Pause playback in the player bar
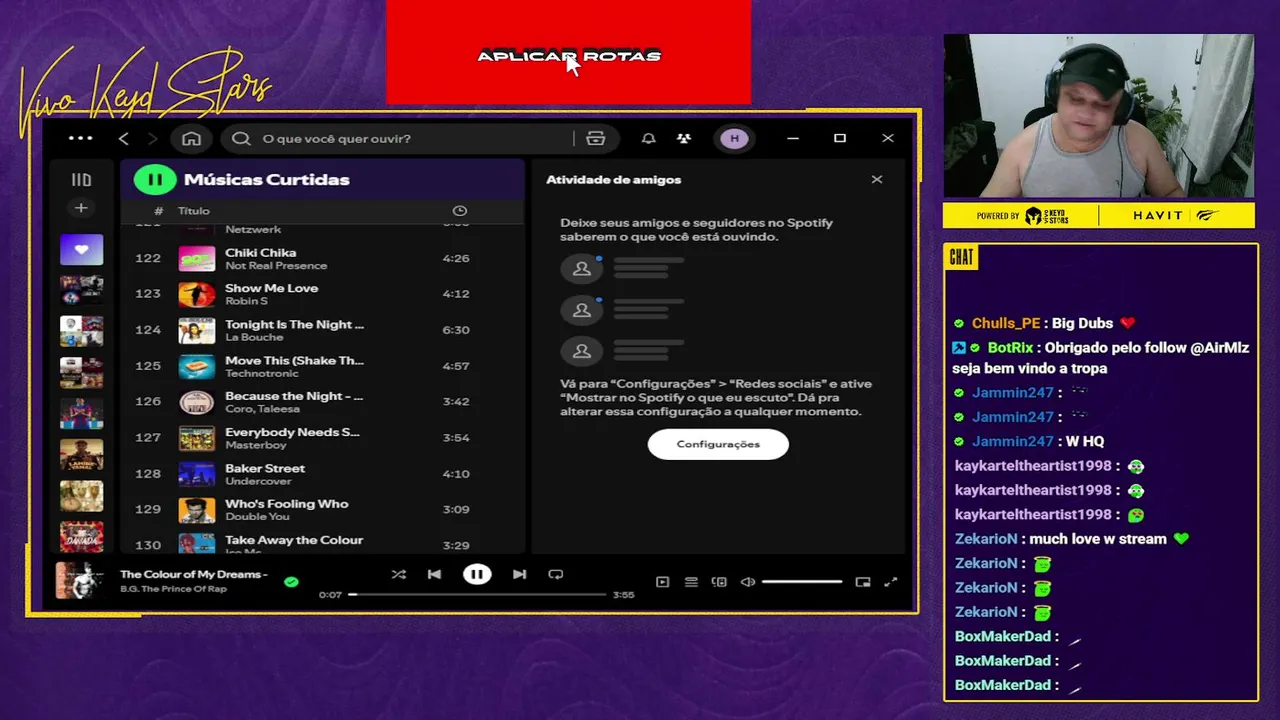The height and width of the screenshot is (720, 1280). pyautogui.click(x=477, y=574)
